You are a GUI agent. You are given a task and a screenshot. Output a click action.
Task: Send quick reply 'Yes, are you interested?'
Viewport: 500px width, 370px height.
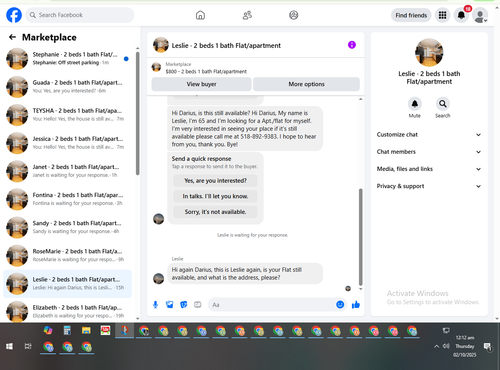click(x=215, y=181)
